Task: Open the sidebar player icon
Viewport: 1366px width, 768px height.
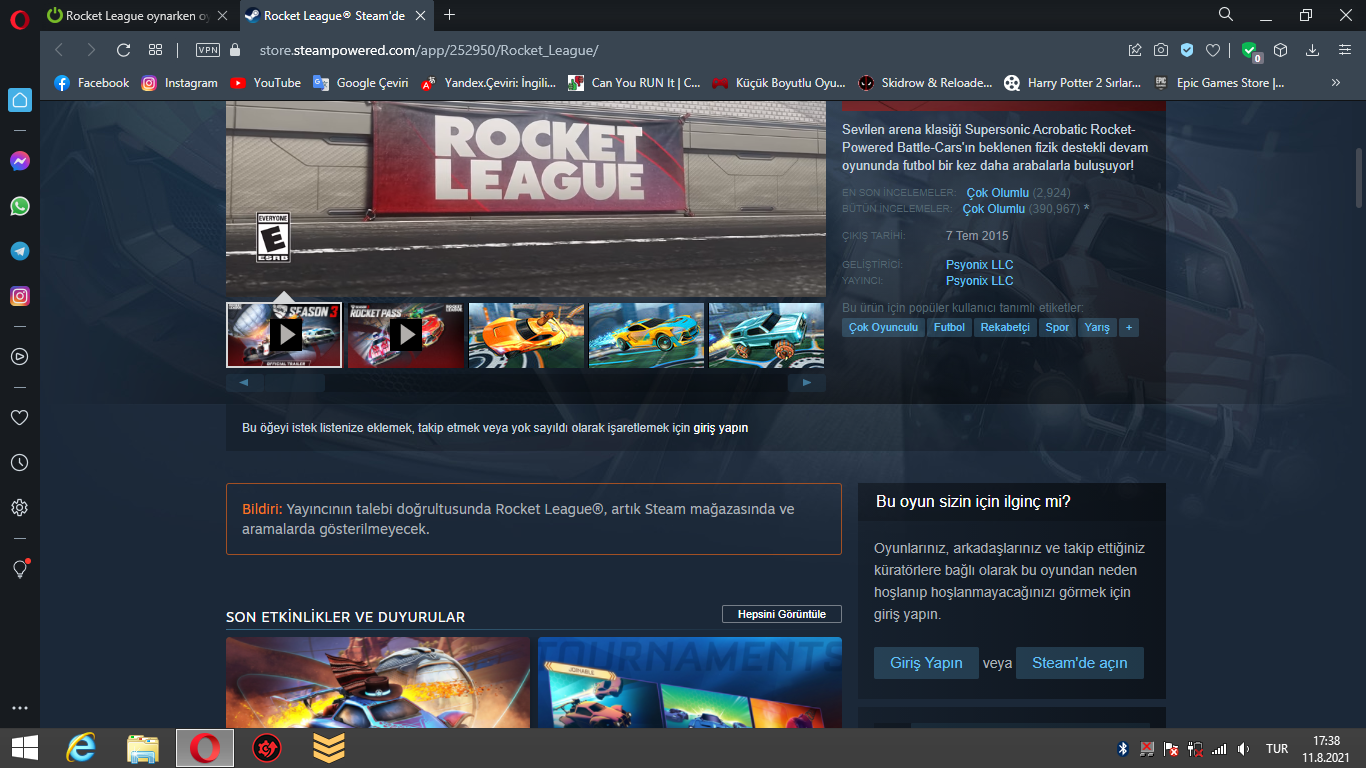Action: point(19,356)
